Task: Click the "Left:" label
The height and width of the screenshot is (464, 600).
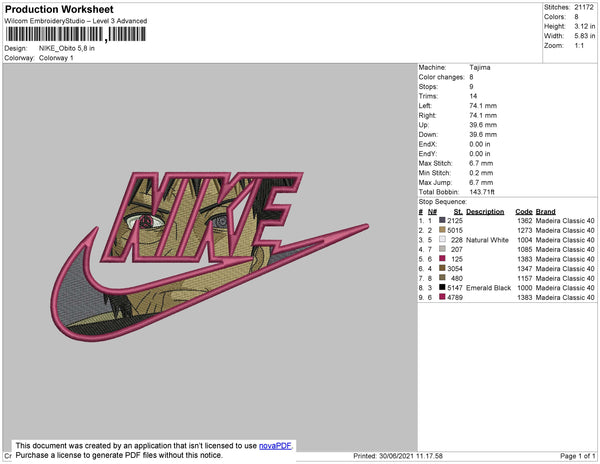Action: tap(425, 106)
